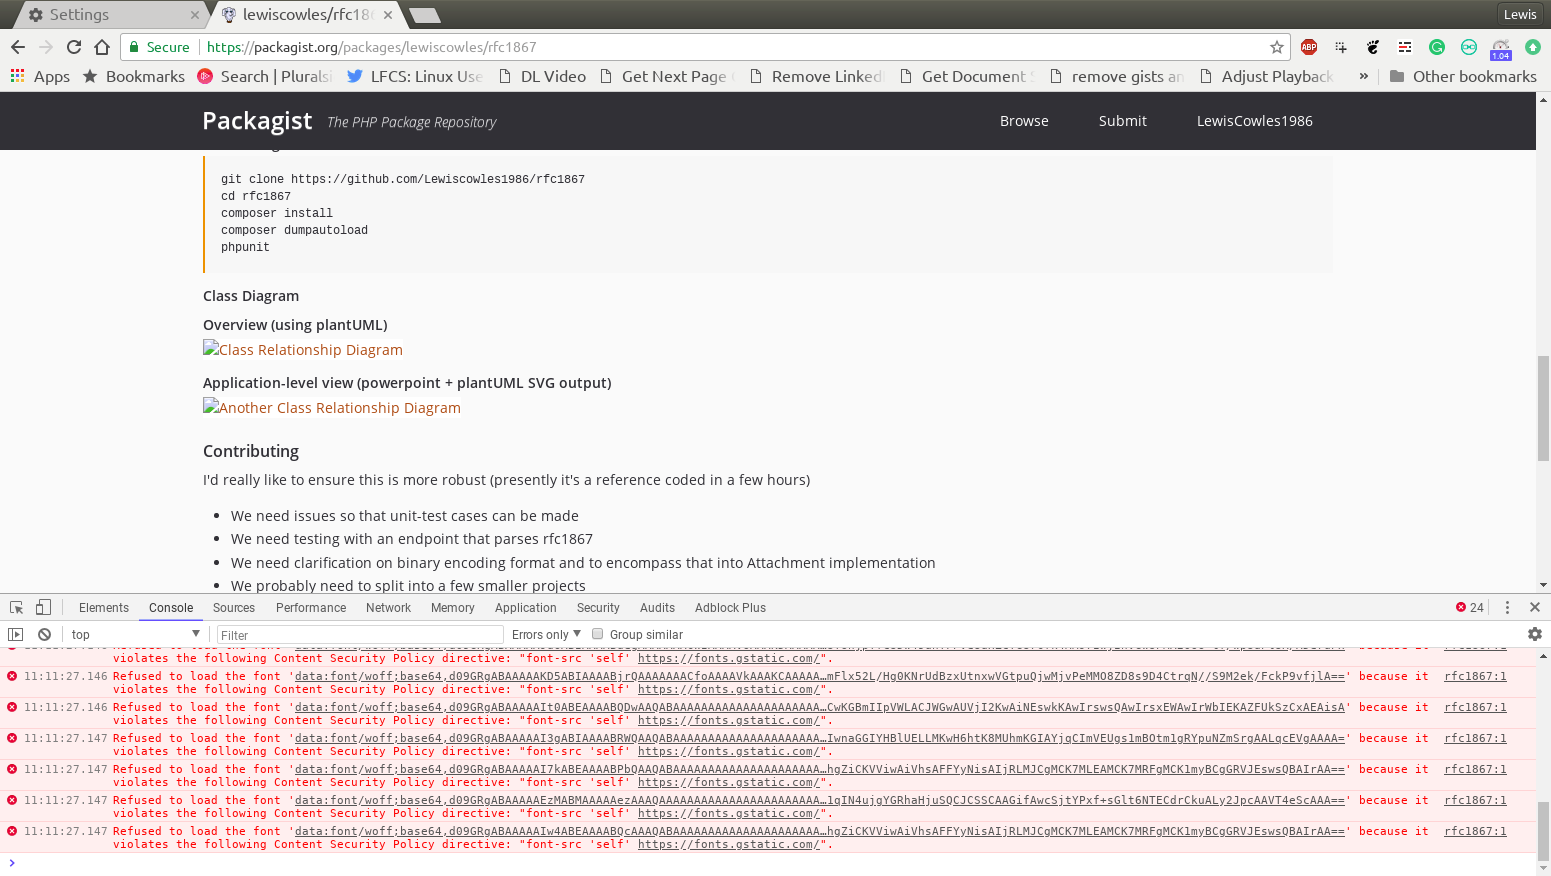This screenshot has width=1551, height=876.
Task: Click the forward navigation arrow
Action: click(46, 47)
